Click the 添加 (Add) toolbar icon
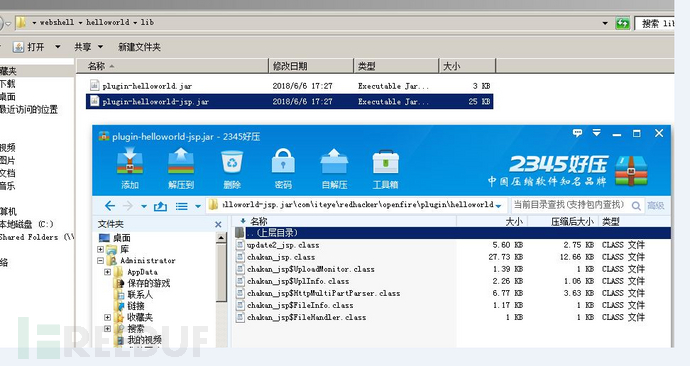Image resolution: width=690 pixels, height=366 pixels. click(130, 169)
